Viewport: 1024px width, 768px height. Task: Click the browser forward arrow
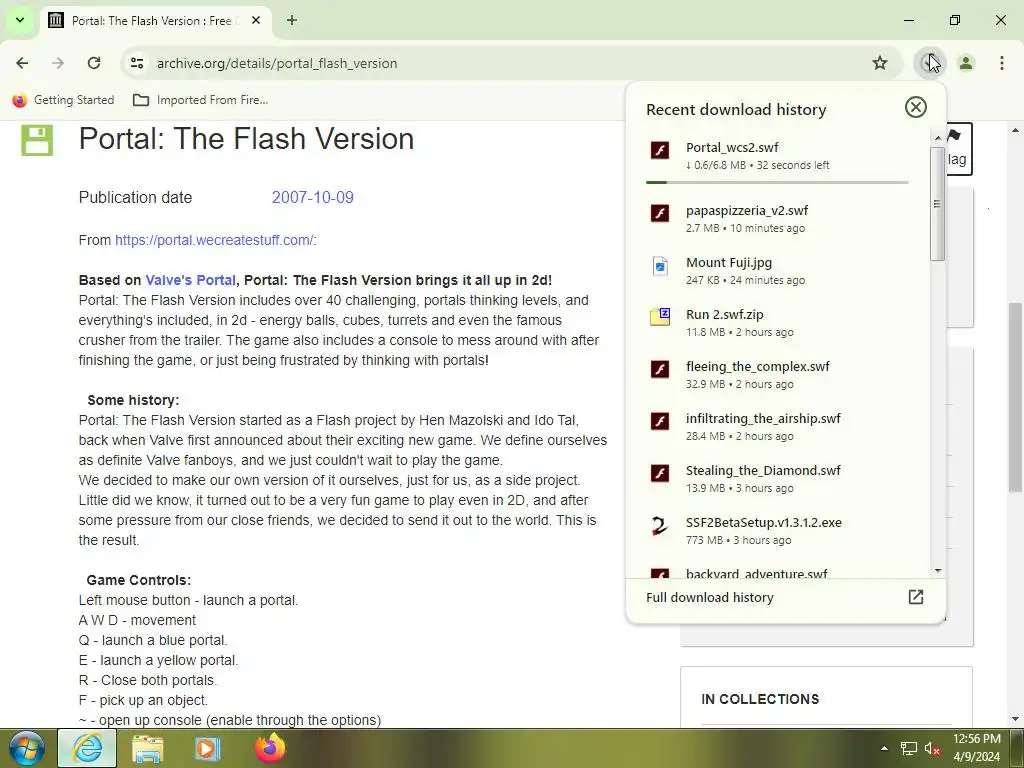(x=58, y=63)
